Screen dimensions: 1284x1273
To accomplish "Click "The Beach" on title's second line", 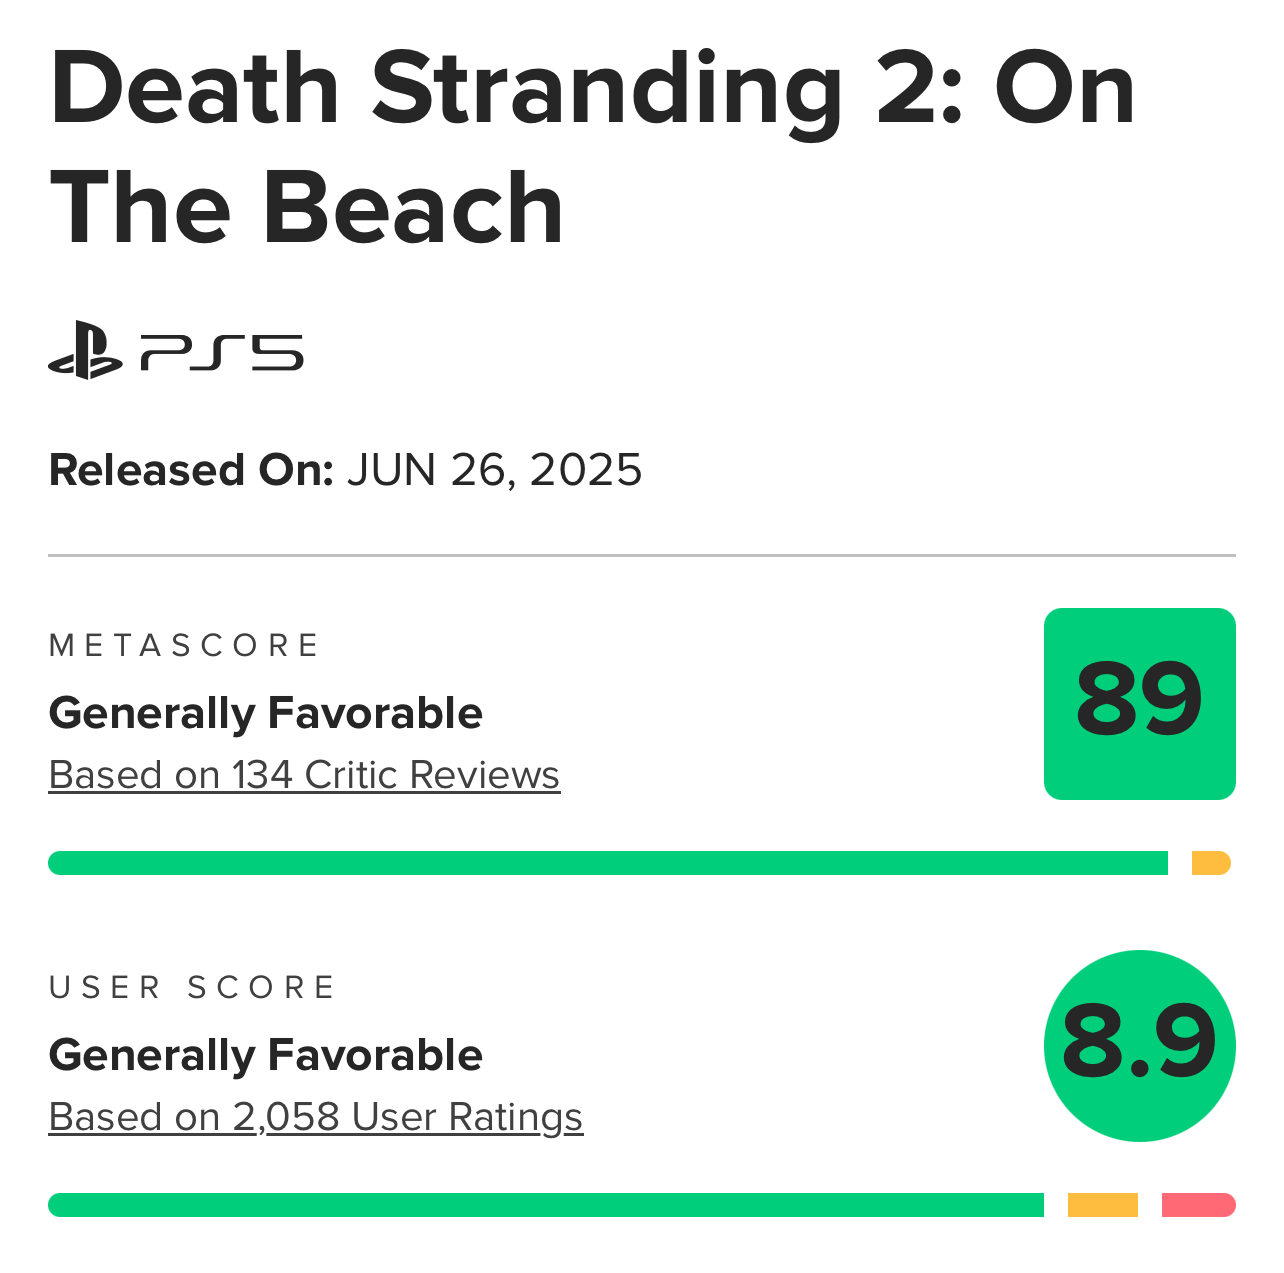I will point(307,208).
